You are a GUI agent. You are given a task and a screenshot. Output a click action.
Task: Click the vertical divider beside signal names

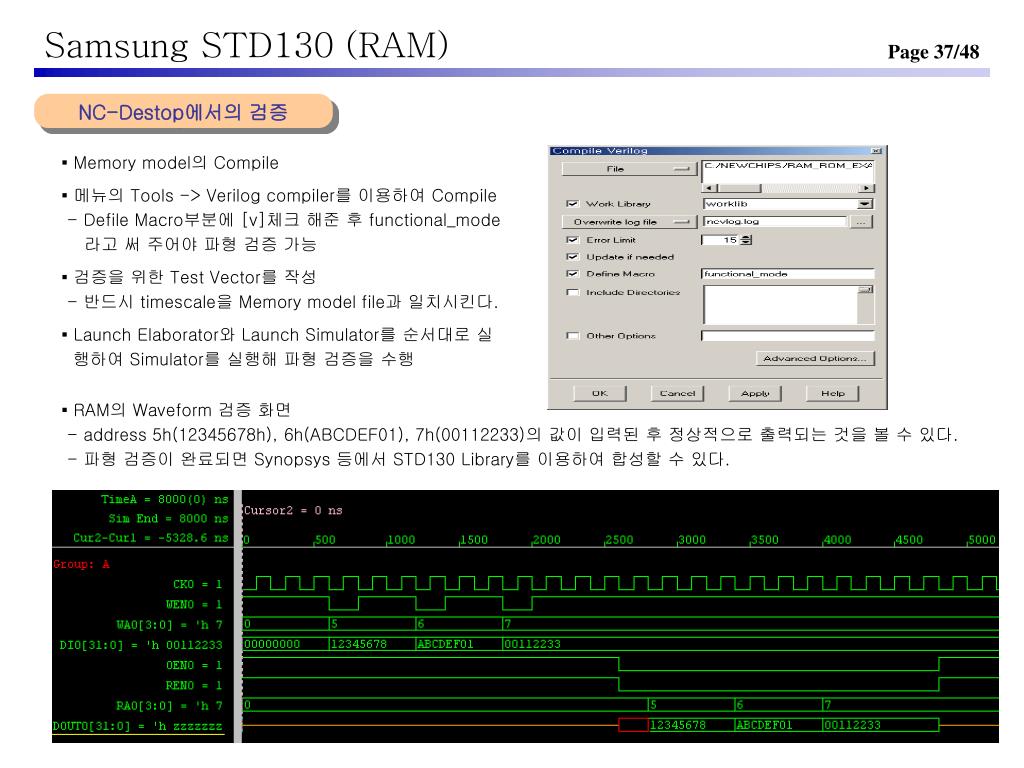pos(238,616)
